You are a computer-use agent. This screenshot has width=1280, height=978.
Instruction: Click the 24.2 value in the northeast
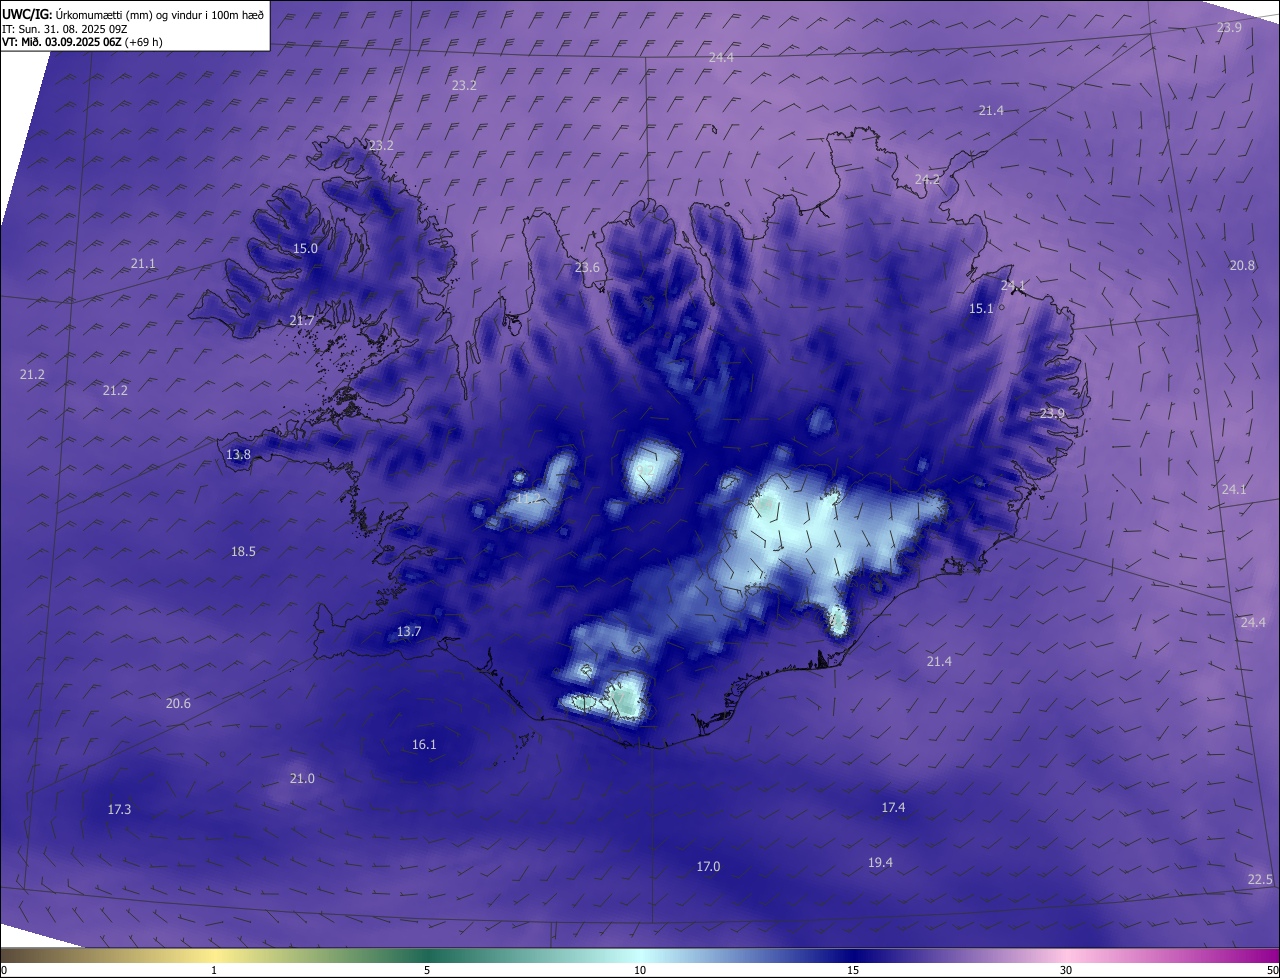928,179
